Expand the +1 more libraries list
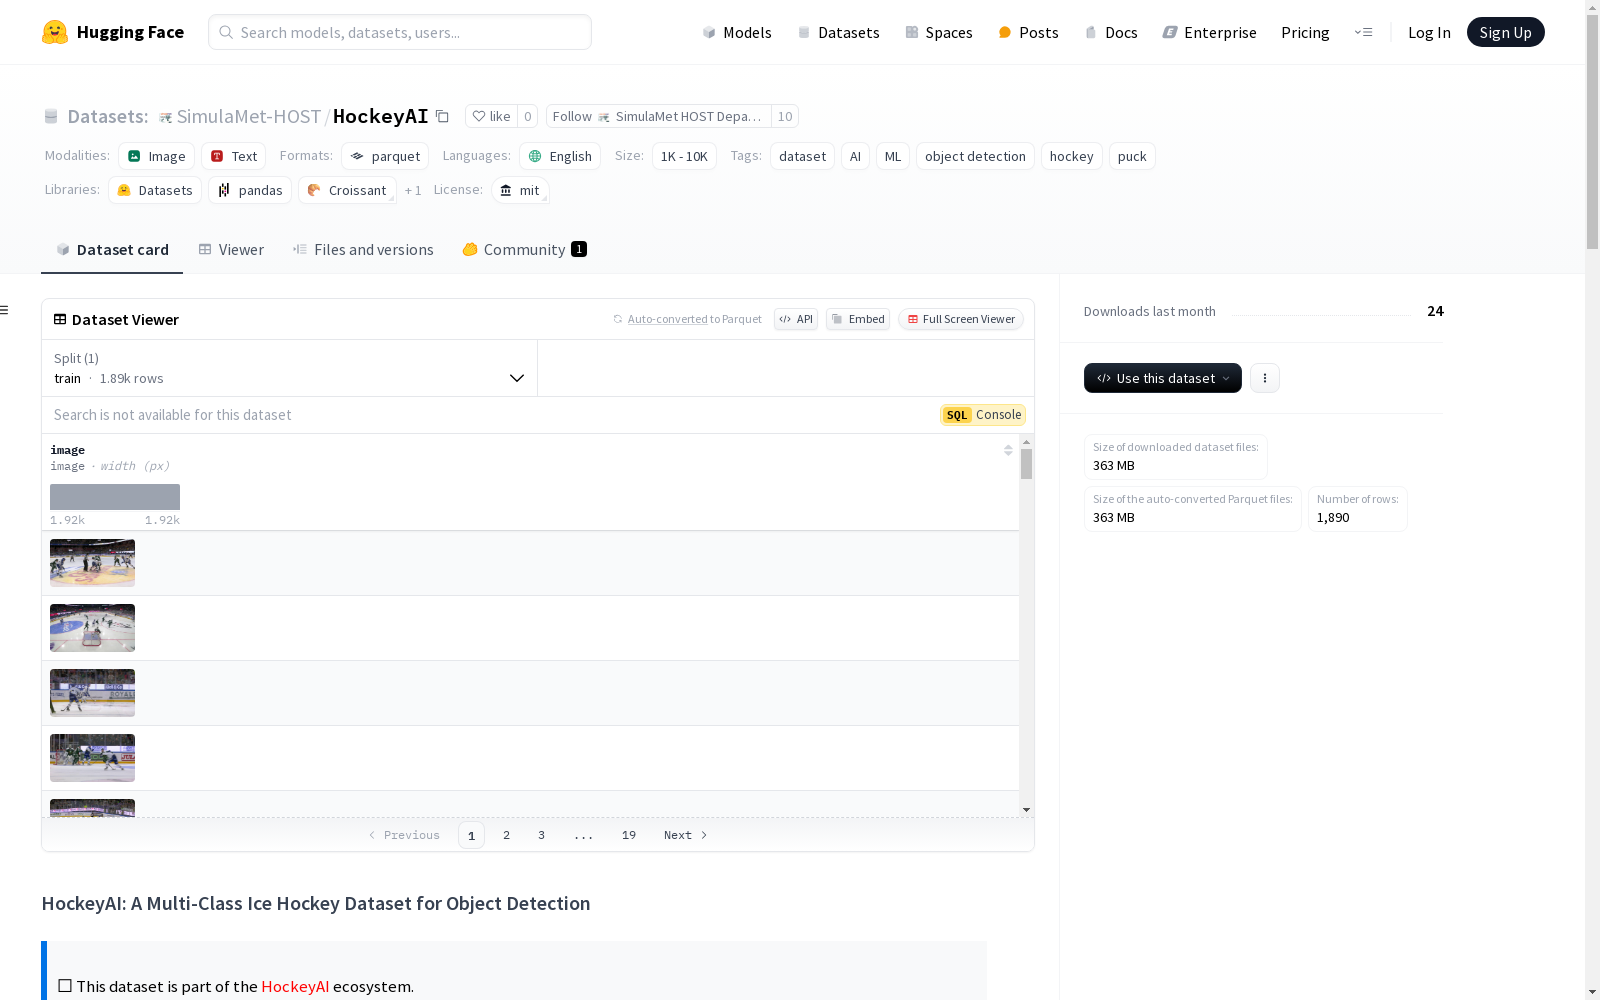Screen dimensions: 1600x1000 413,190
